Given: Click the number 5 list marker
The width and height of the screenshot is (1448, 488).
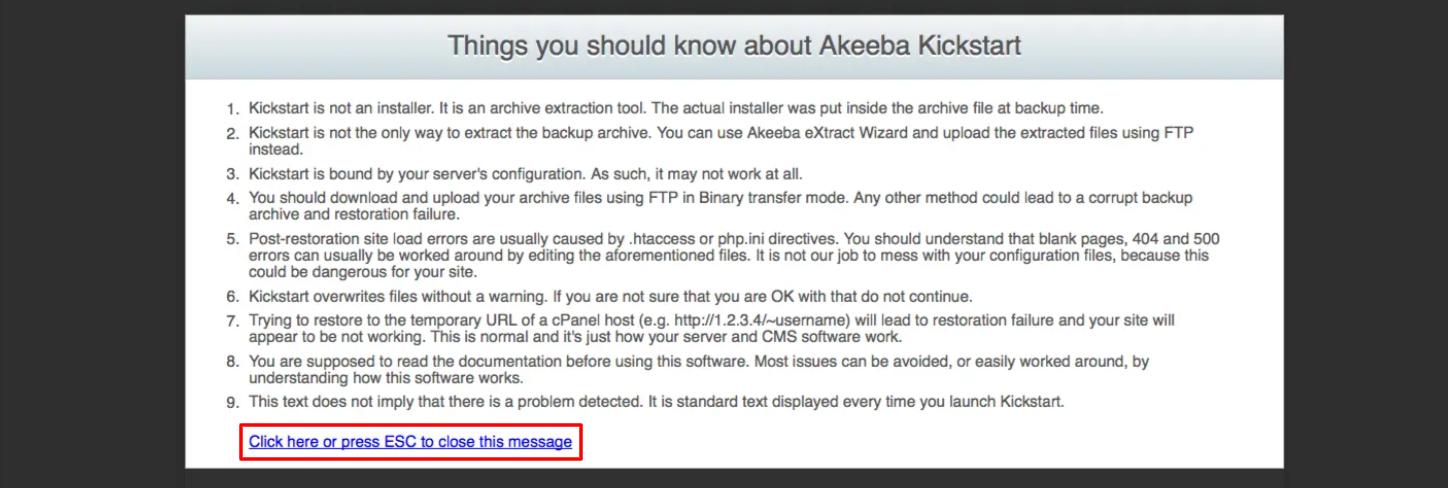Looking at the screenshot, I should (x=232, y=239).
